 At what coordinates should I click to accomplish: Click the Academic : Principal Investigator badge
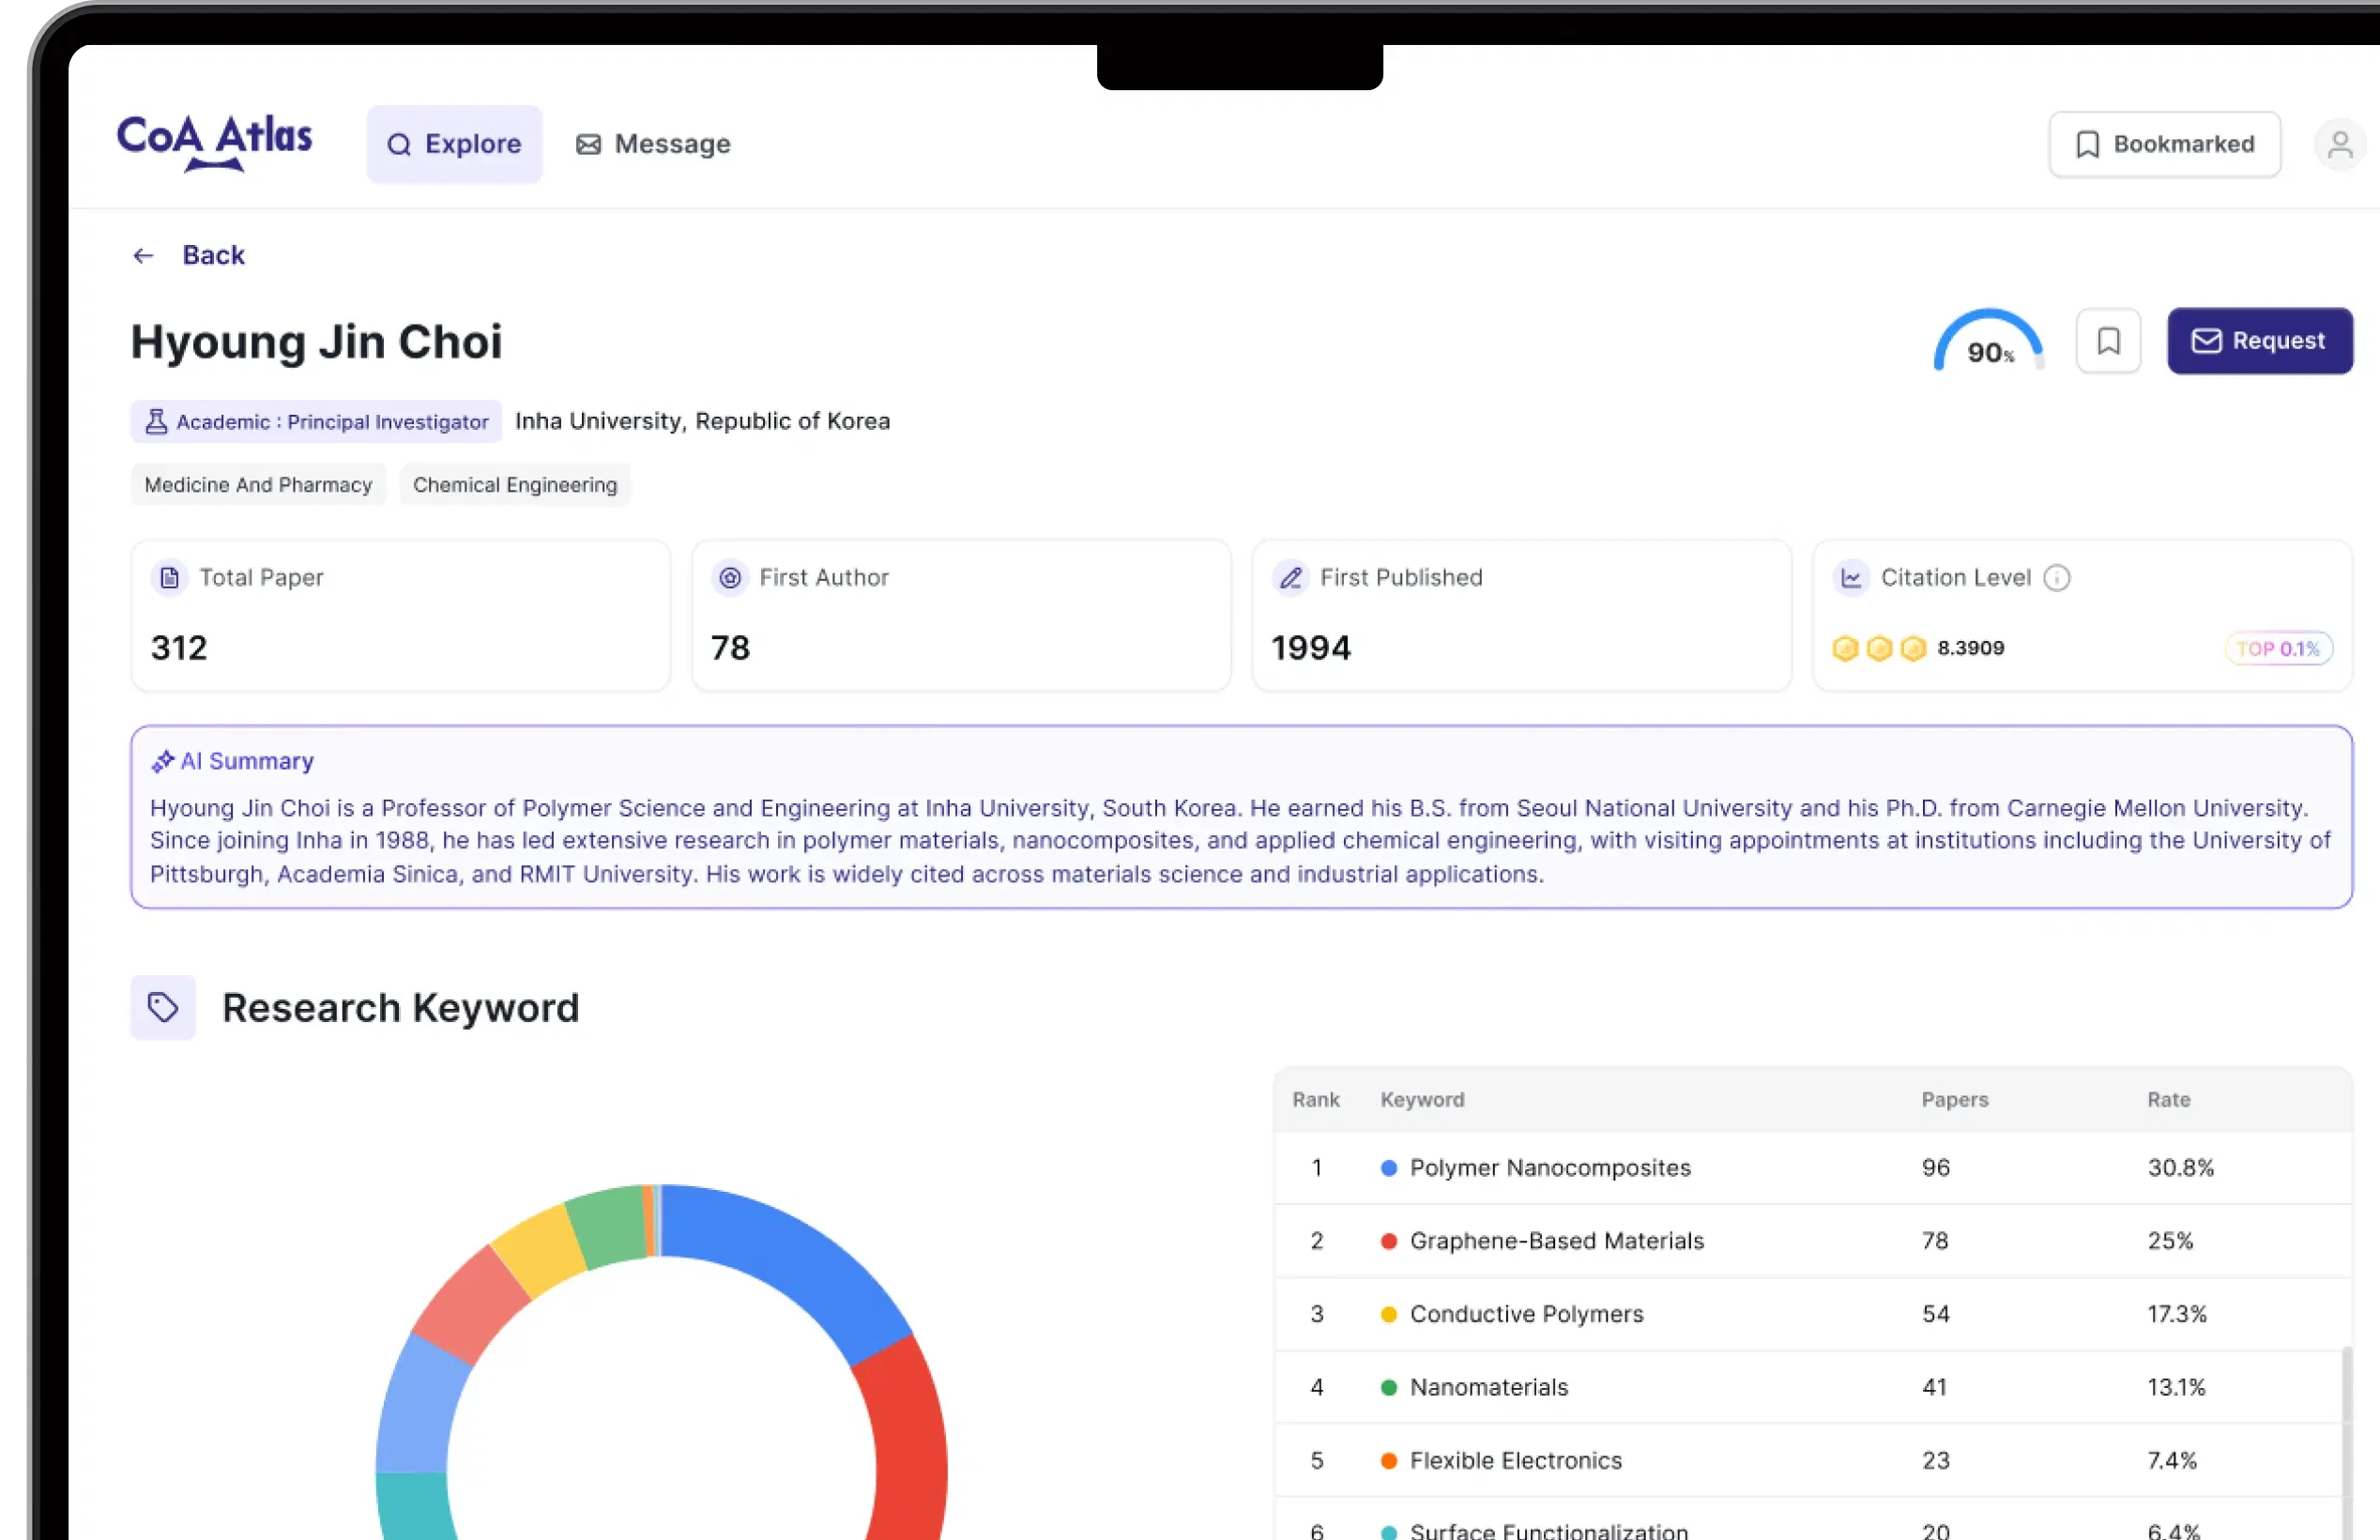pos(316,421)
